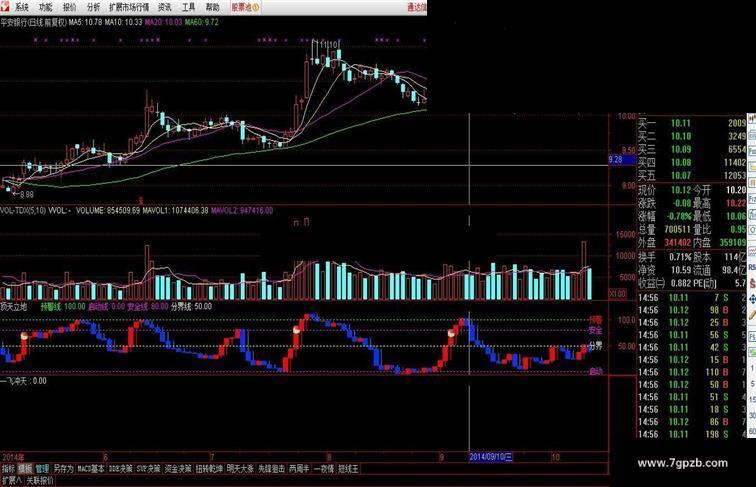This screenshot has width=756, height=487.
Task: Open the 工具 menu
Action: coord(189,7)
